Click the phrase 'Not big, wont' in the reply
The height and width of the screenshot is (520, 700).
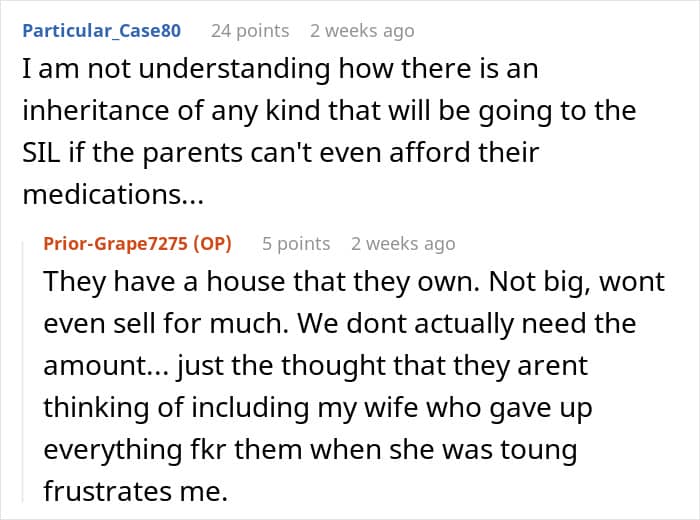coord(577,282)
